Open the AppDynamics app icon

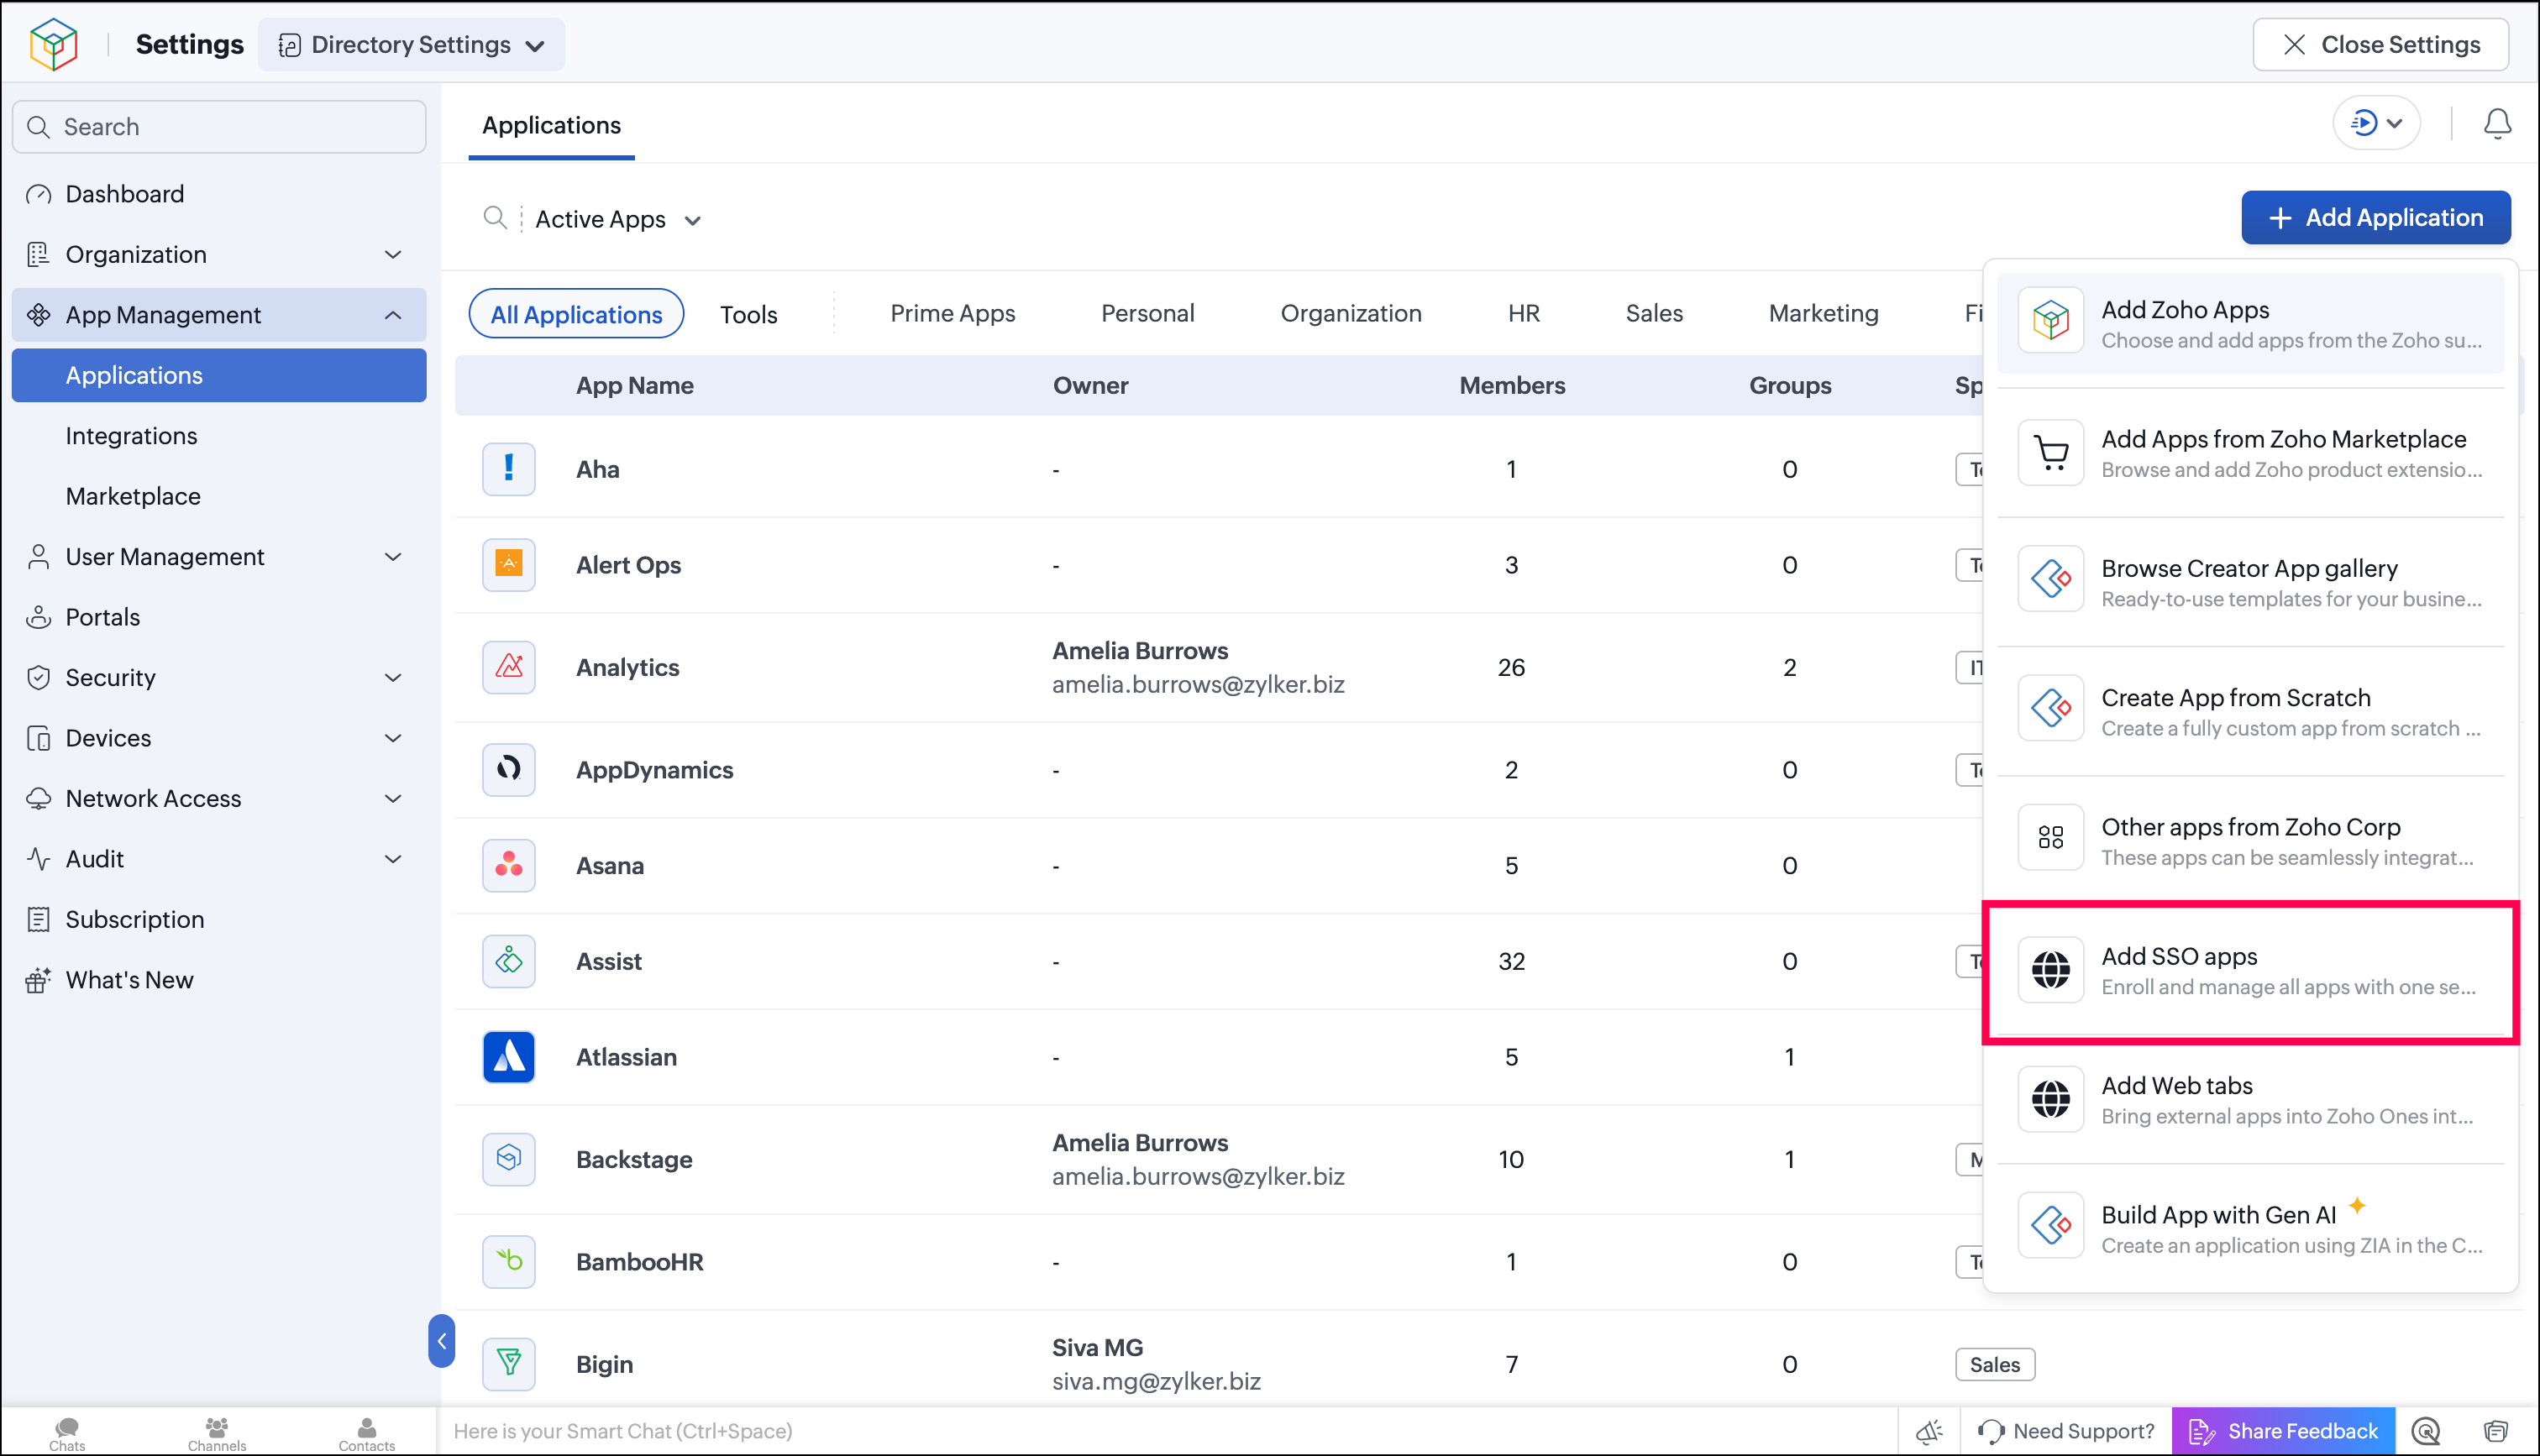509,769
